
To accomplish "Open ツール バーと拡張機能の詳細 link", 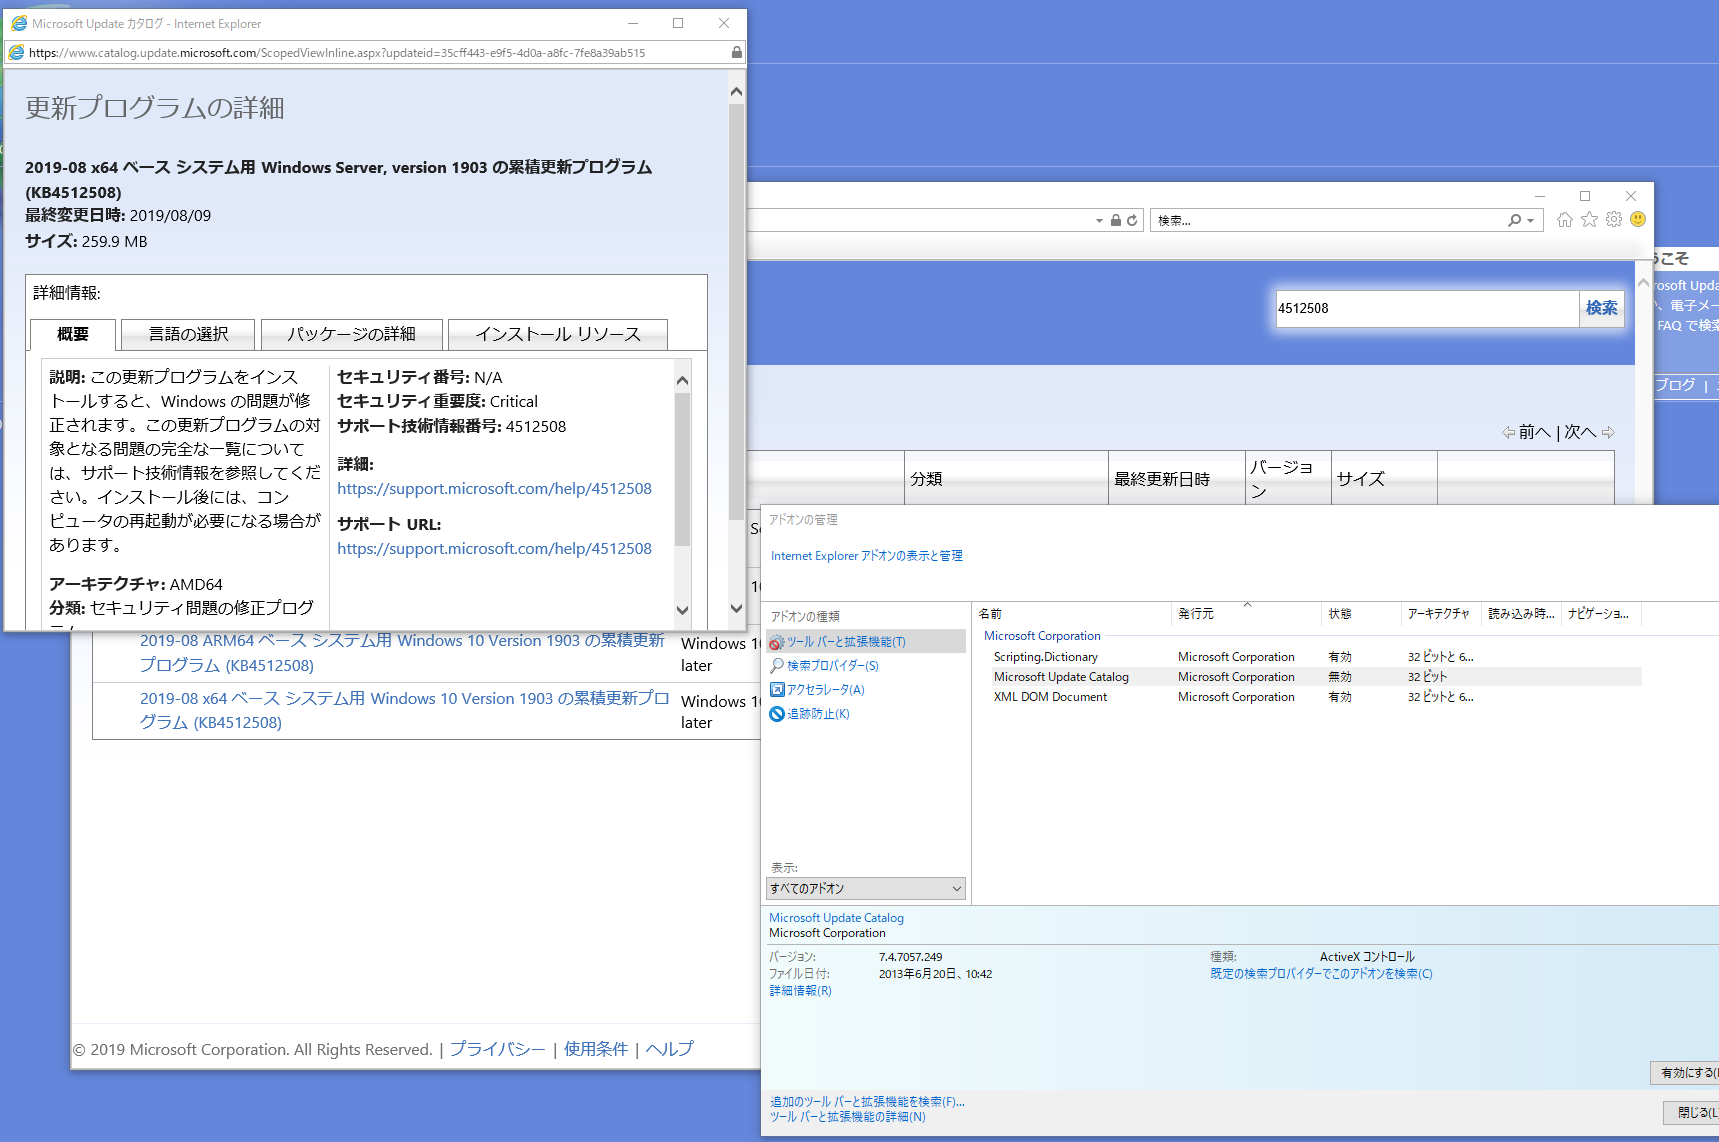I will (x=848, y=1117).
